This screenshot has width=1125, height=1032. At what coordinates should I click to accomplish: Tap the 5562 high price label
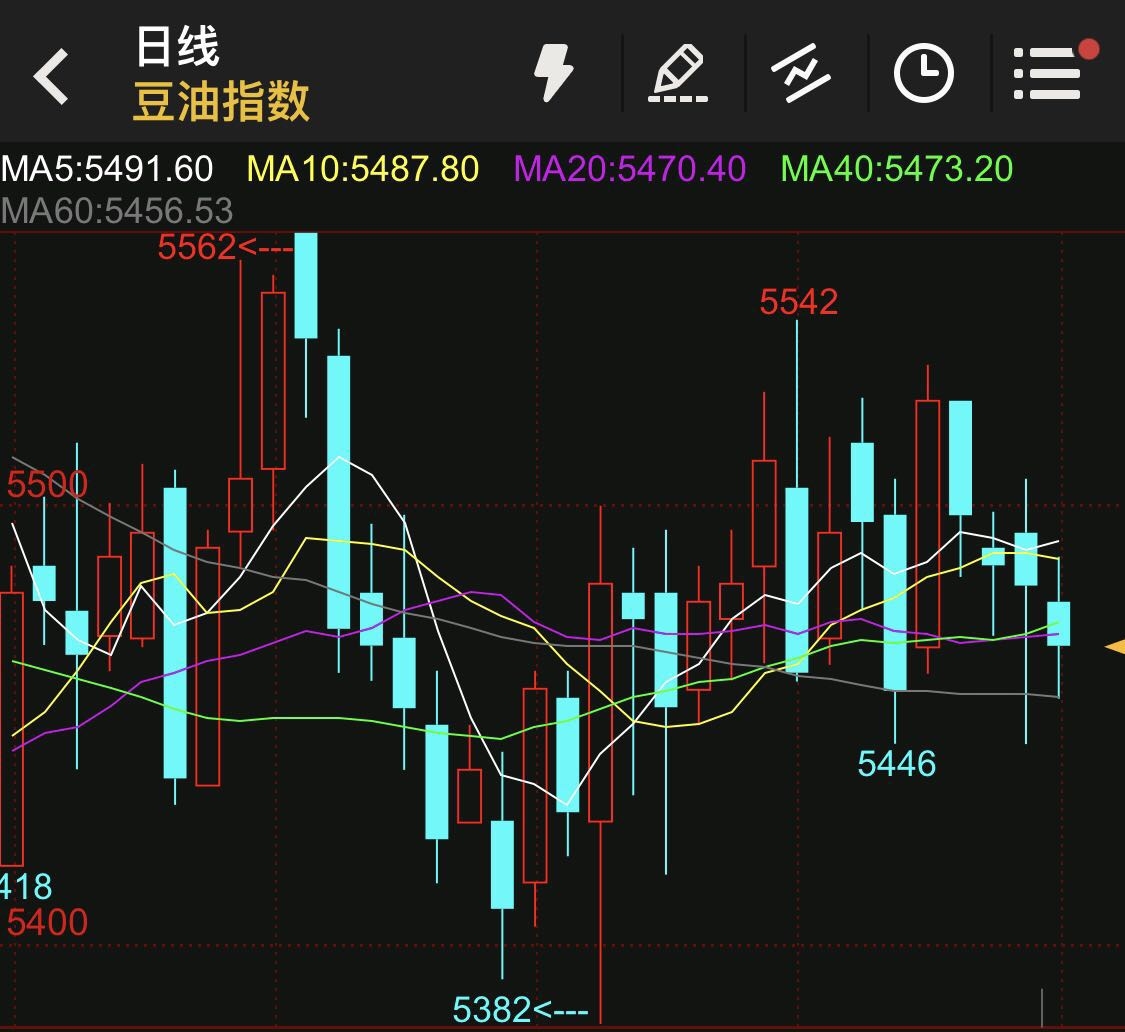[197, 248]
